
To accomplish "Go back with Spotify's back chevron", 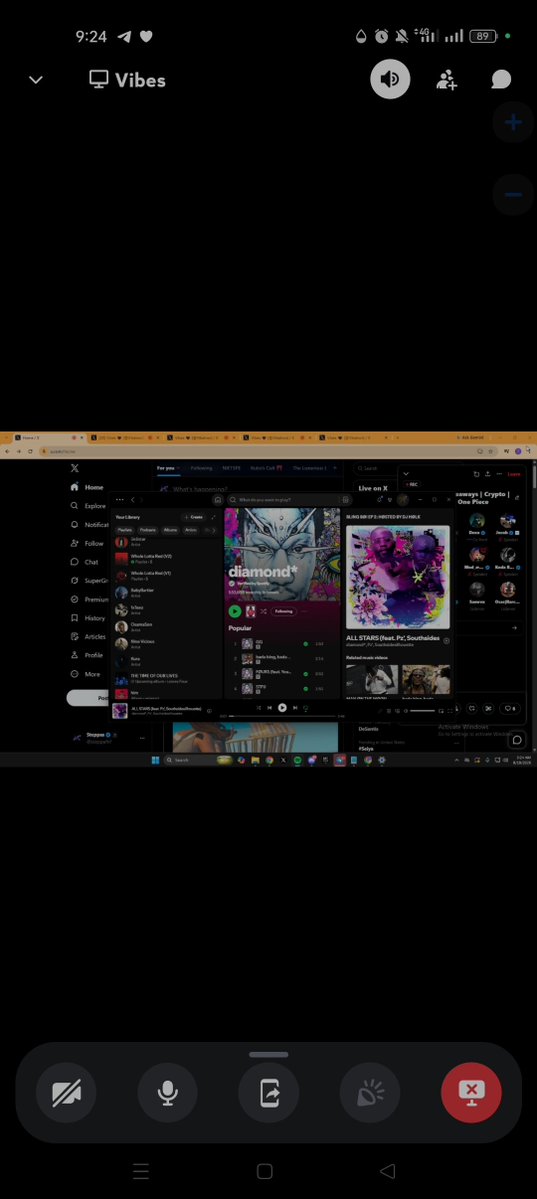I will coord(133,499).
